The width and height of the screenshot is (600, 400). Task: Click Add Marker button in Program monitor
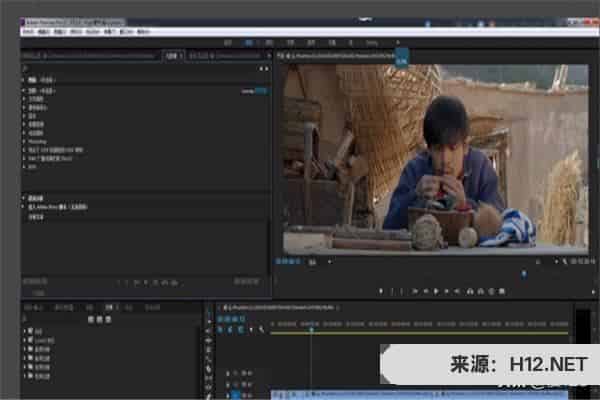click(381, 292)
